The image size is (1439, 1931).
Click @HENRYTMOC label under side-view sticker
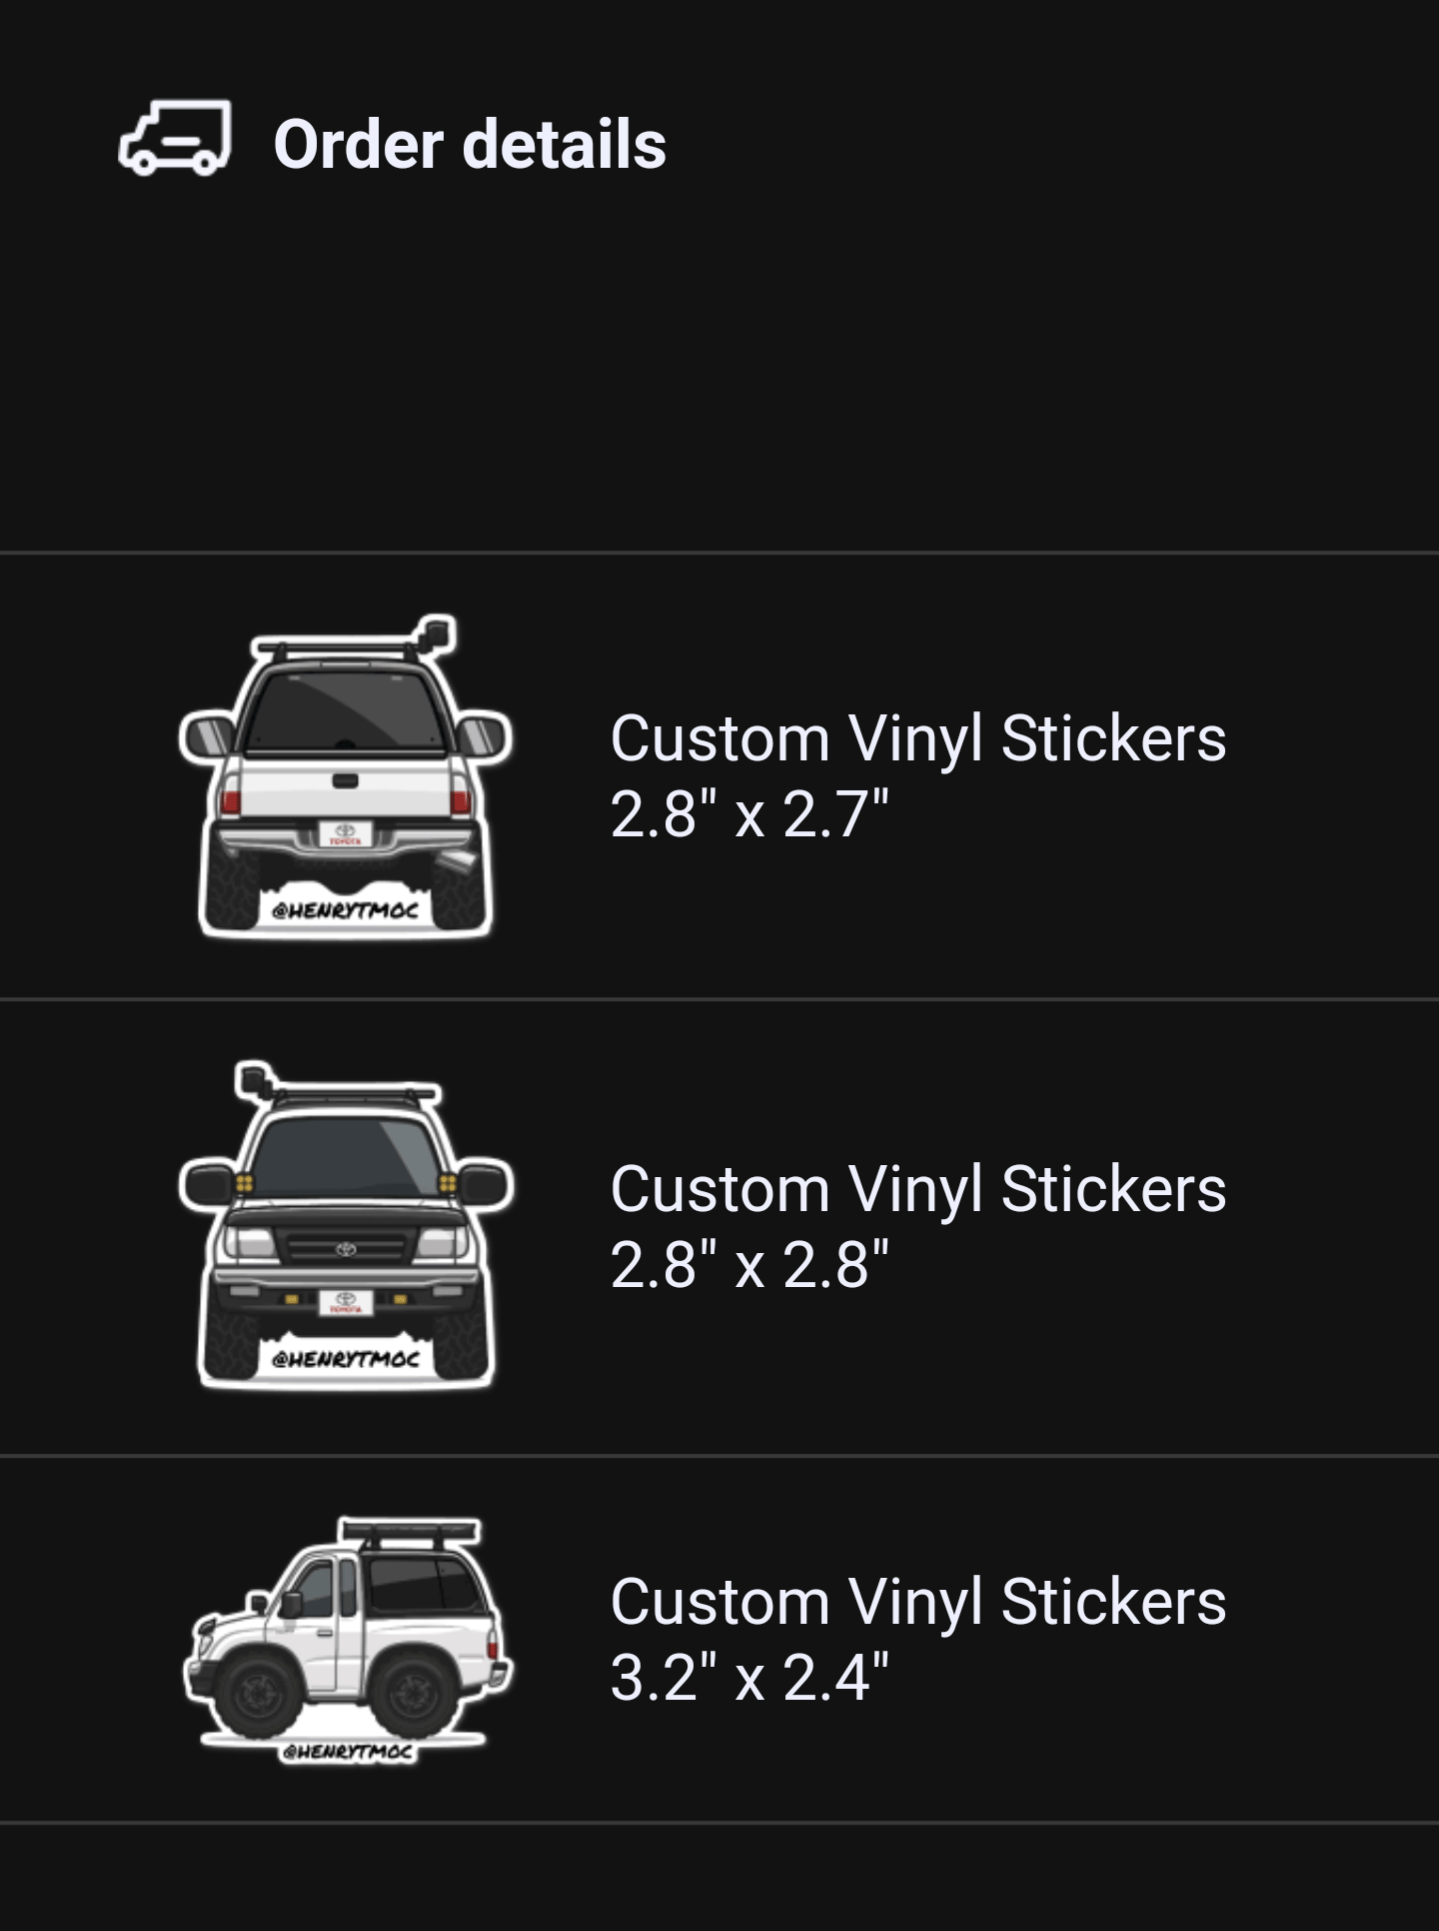(346, 1752)
